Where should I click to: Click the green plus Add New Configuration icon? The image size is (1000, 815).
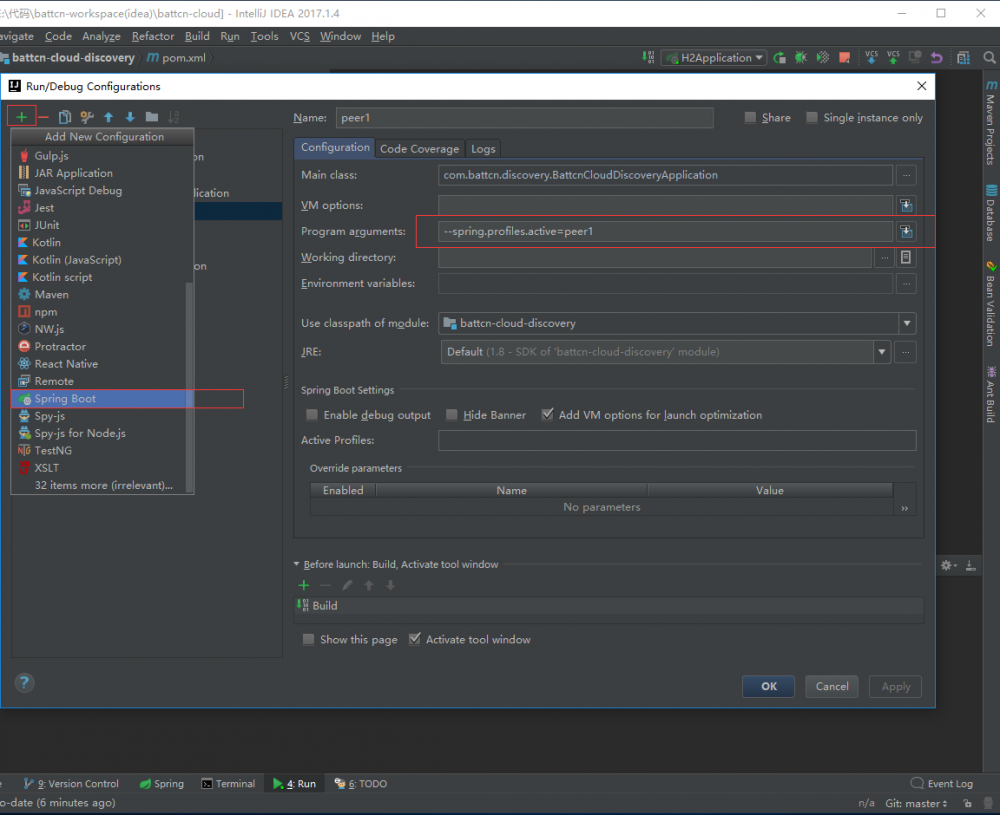click(21, 117)
